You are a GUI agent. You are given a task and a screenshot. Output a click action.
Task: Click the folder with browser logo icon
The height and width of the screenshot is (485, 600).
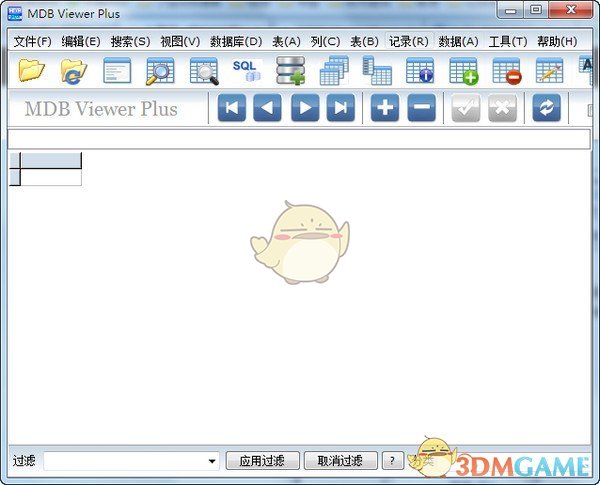(74, 70)
